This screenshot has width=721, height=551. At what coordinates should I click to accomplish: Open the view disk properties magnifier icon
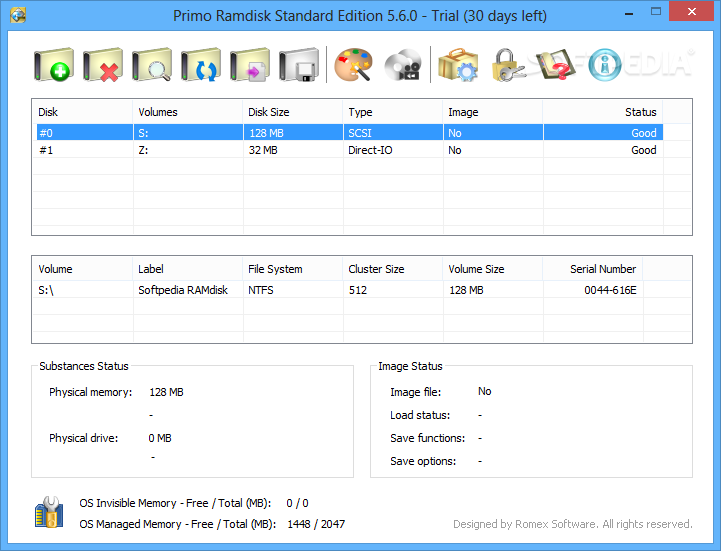pyautogui.click(x=152, y=65)
